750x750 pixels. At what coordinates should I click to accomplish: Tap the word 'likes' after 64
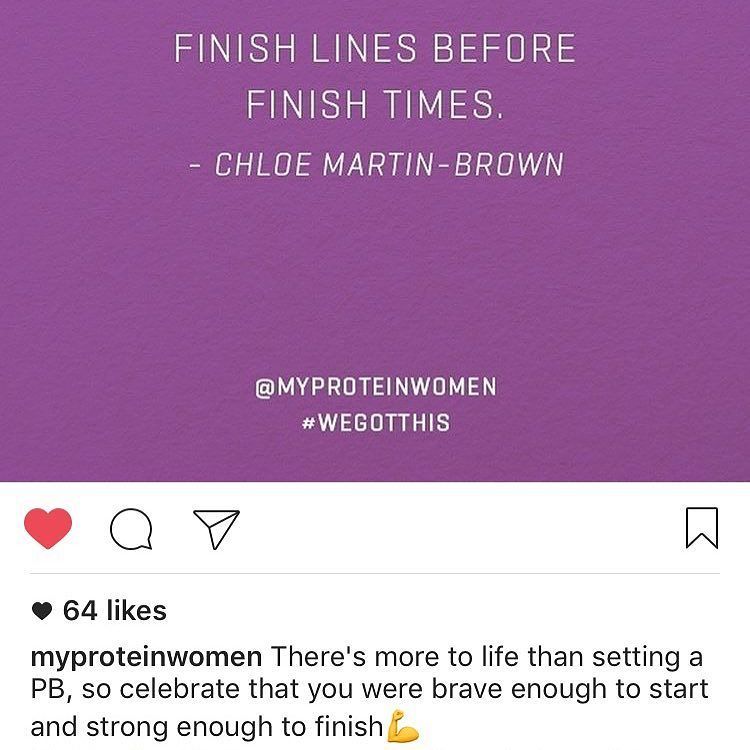136,610
